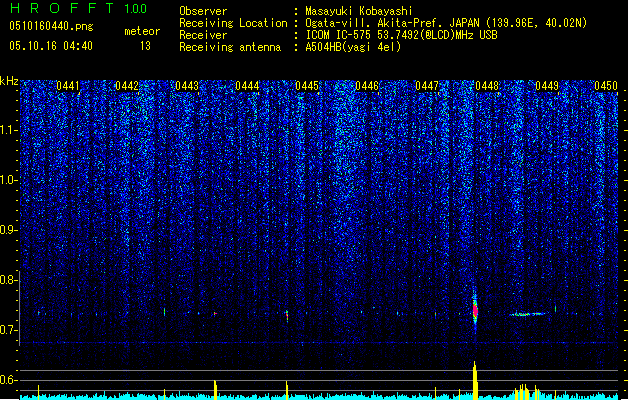Click the 0446 time marker
629x400 pixels.
pos(367,86)
